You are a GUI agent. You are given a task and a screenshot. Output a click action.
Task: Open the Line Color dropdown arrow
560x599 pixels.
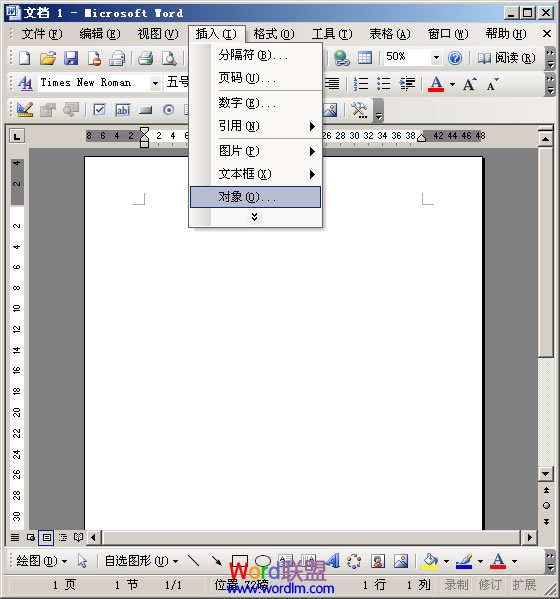[480, 561]
